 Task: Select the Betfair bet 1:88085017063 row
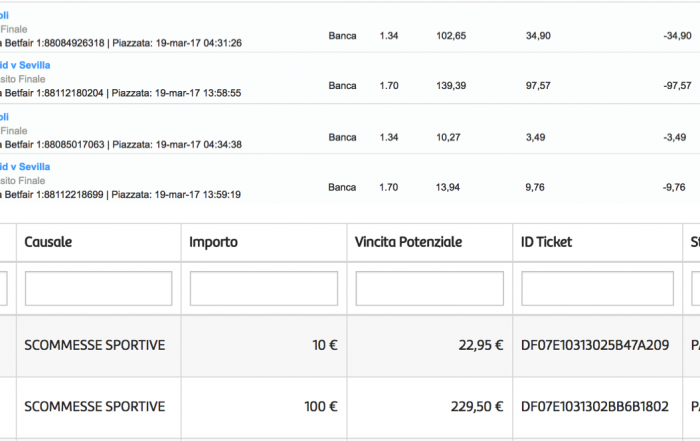350,129
